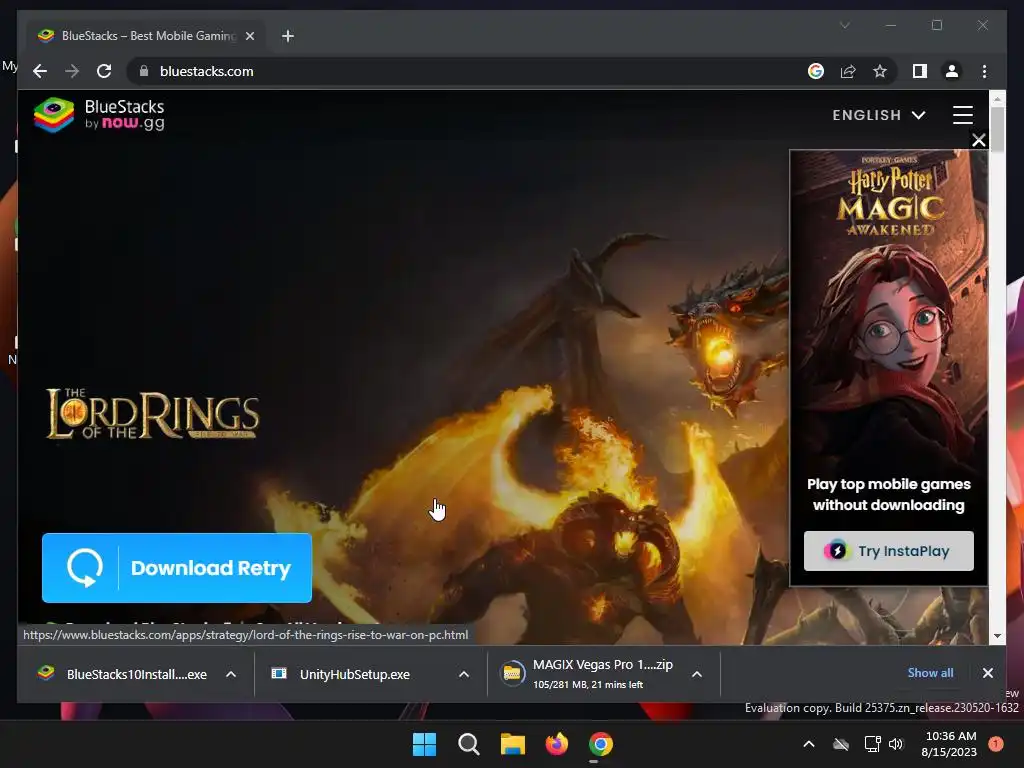Open the cloud sync tray icon

coord(841,744)
